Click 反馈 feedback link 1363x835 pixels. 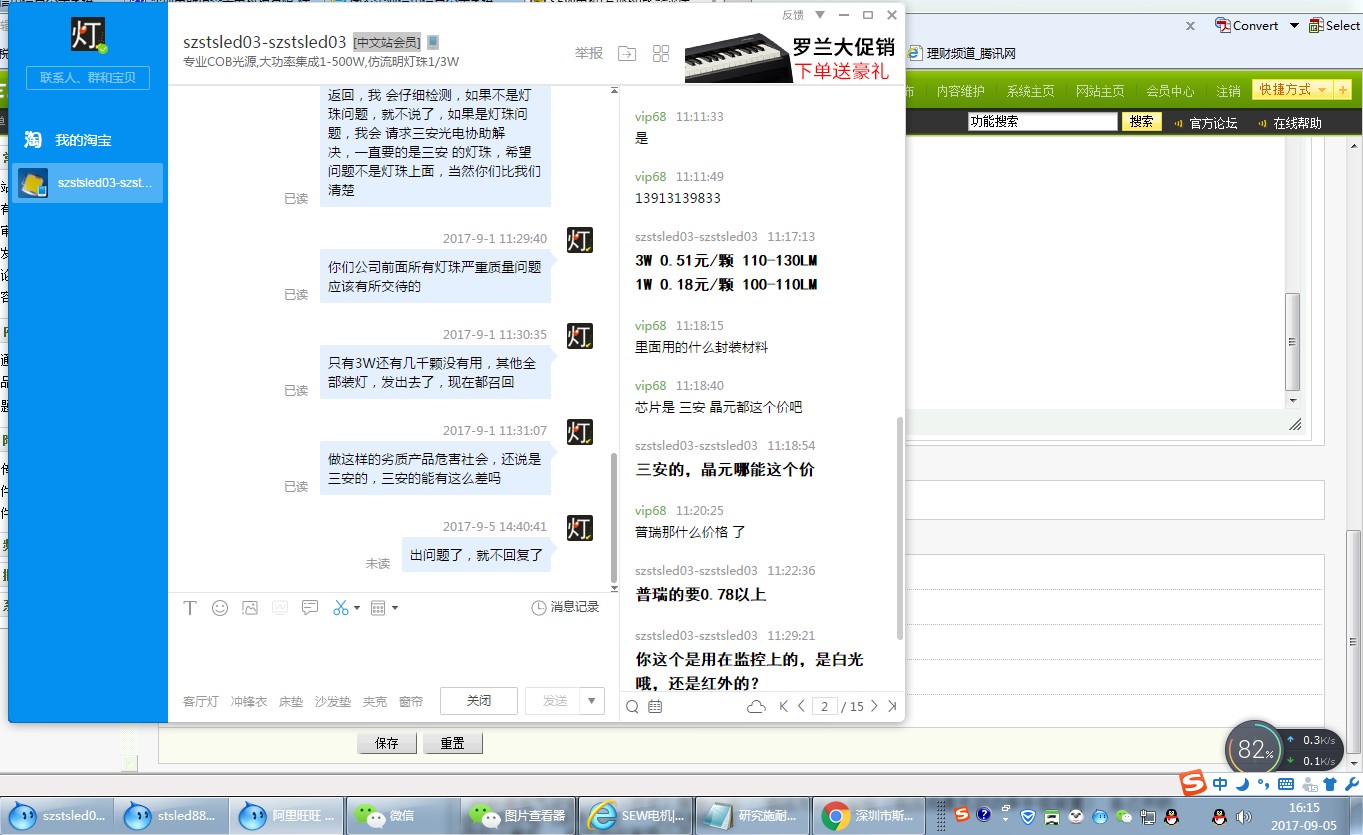793,15
